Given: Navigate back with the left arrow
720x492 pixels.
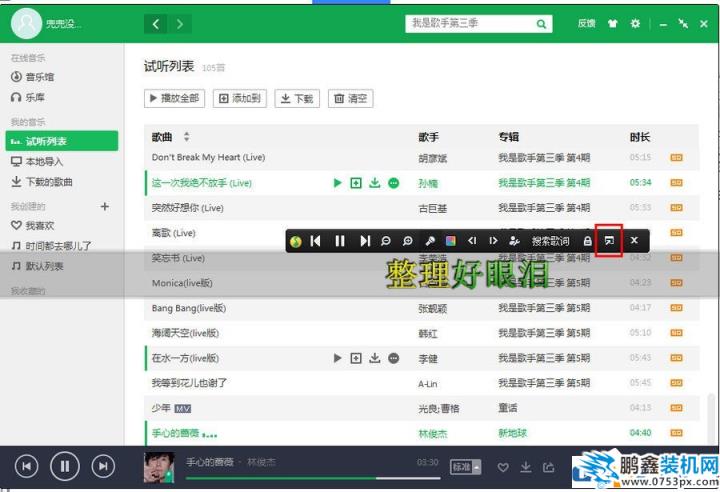Looking at the screenshot, I should [x=156, y=24].
